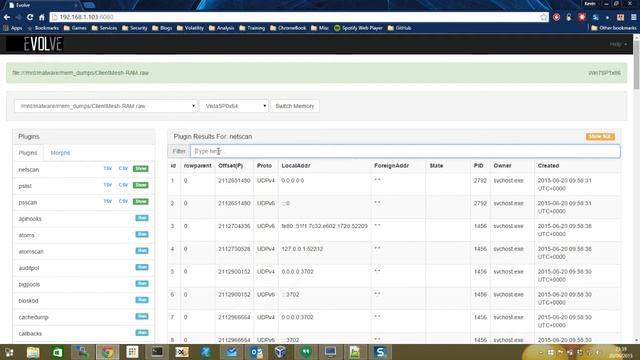This screenshot has width=640, height=360.
Task: Click the Switch Memory button
Action: tap(295, 106)
